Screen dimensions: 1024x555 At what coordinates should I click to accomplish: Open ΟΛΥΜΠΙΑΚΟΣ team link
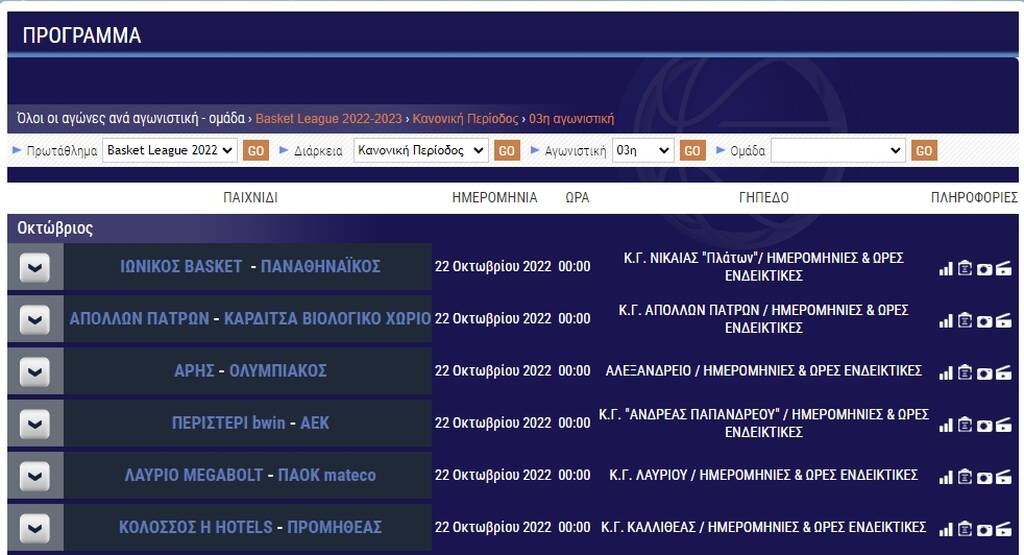pos(278,371)
